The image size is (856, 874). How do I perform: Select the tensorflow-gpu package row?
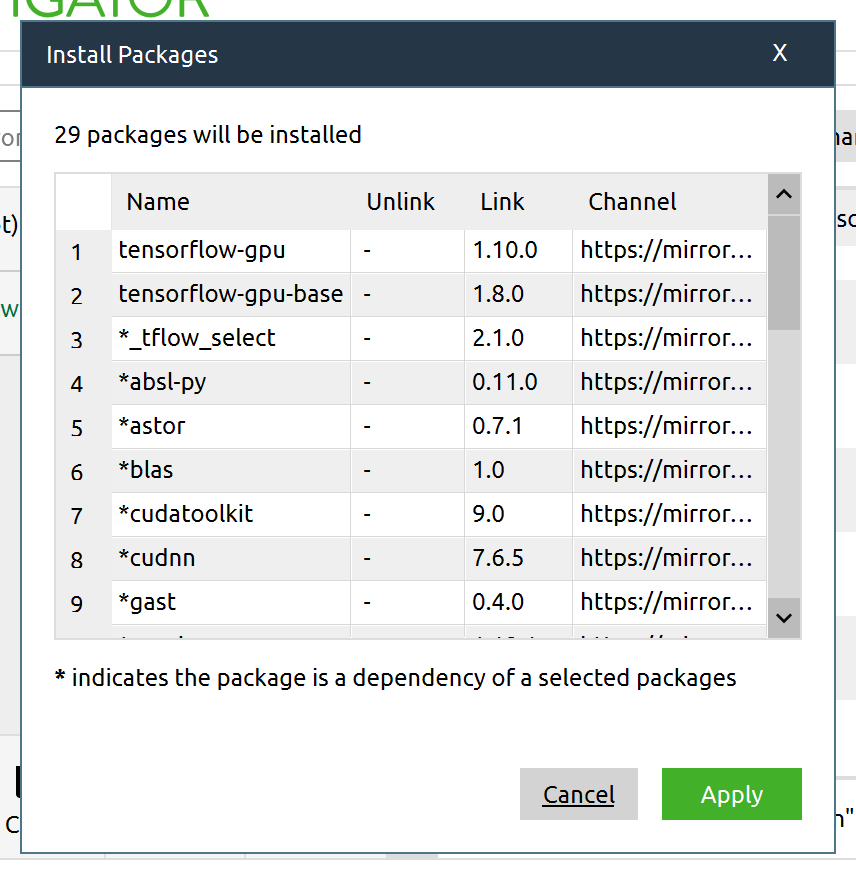tap(202, 250)
